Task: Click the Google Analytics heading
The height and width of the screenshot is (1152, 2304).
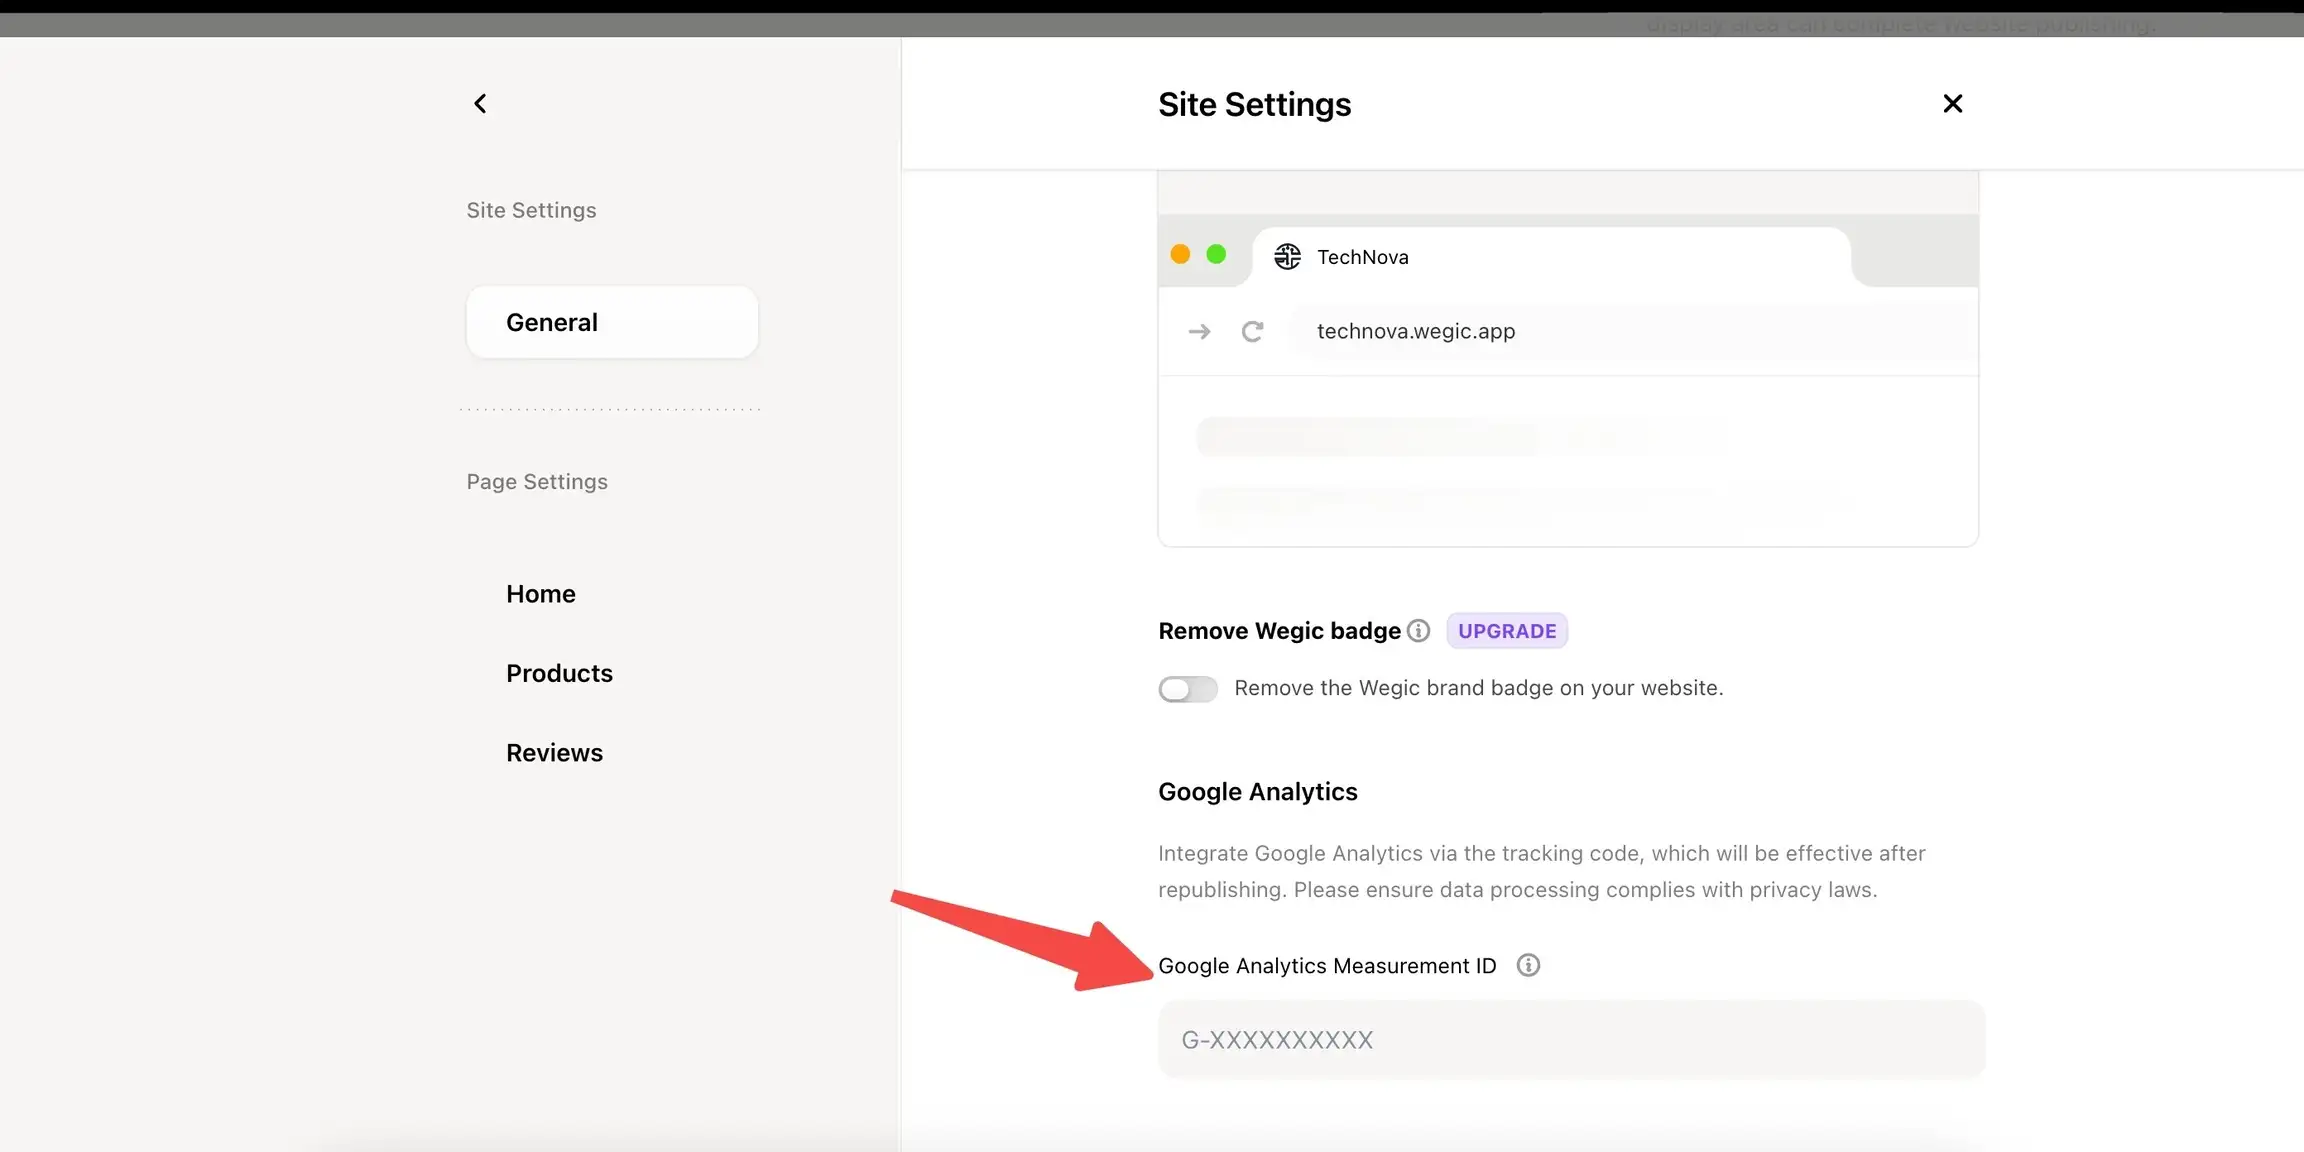Action: pyautogui.click(x=1257, y=792)
